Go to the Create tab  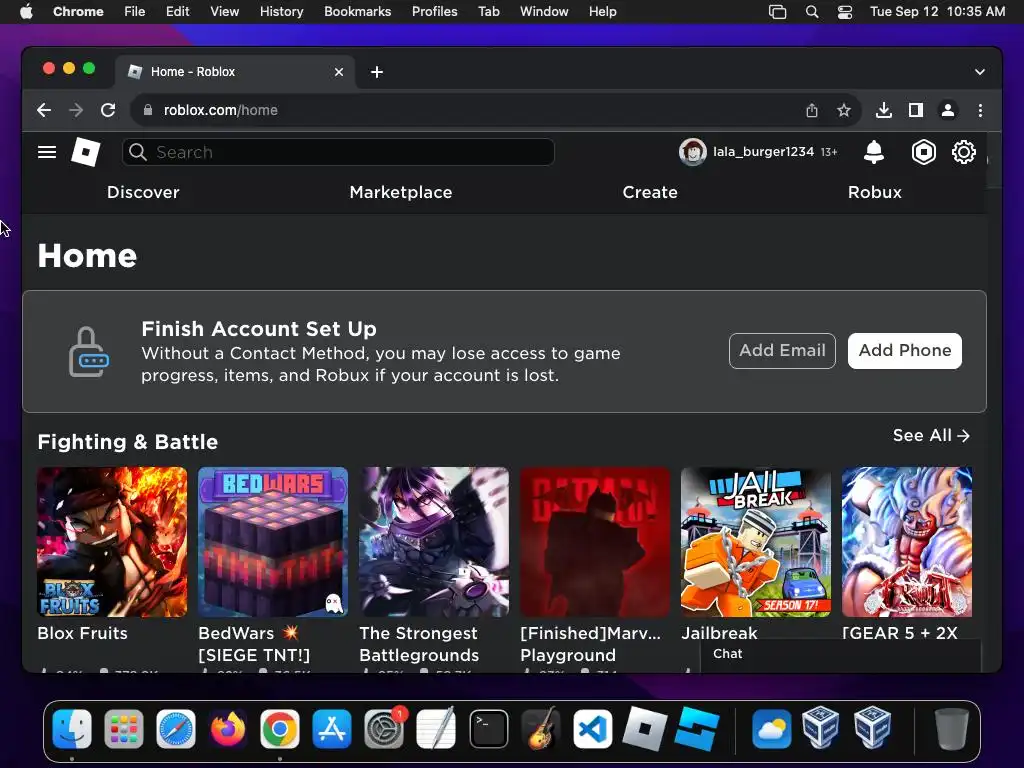pos(650,192)
